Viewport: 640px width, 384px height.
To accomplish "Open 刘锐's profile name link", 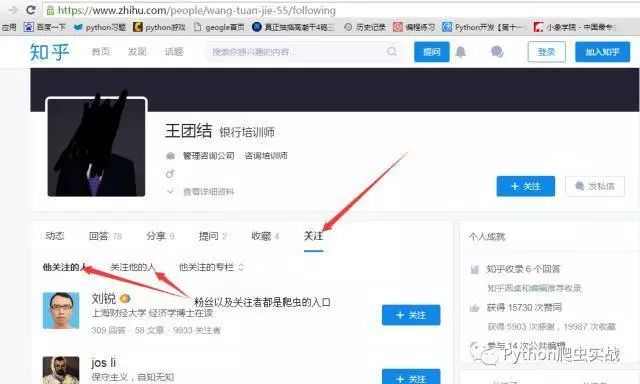I will (104, 298).
